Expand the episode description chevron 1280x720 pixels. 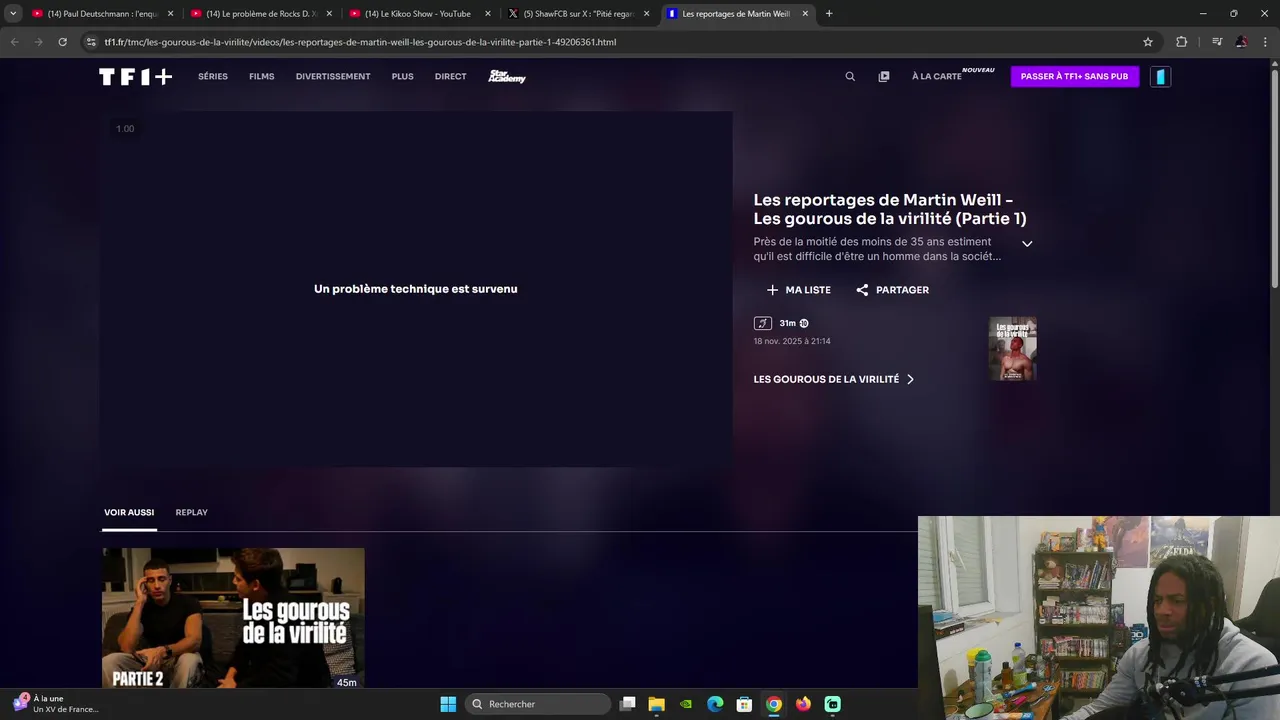click(1027, 244)
